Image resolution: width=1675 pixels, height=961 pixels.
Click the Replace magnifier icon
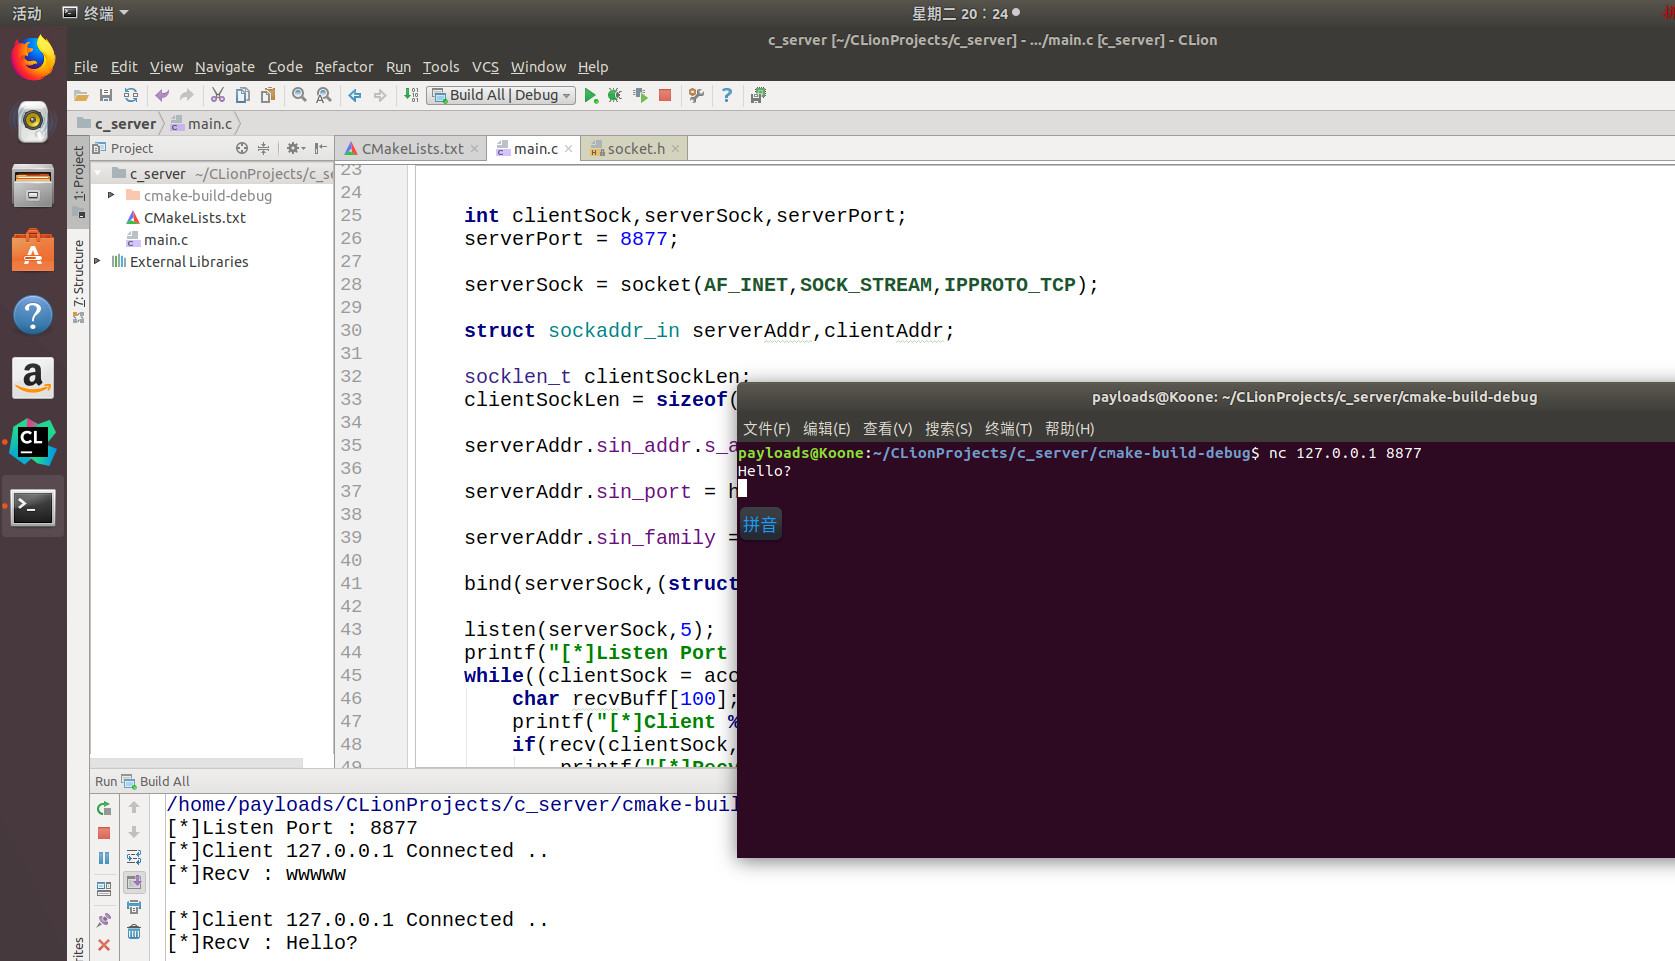point(324,95)
